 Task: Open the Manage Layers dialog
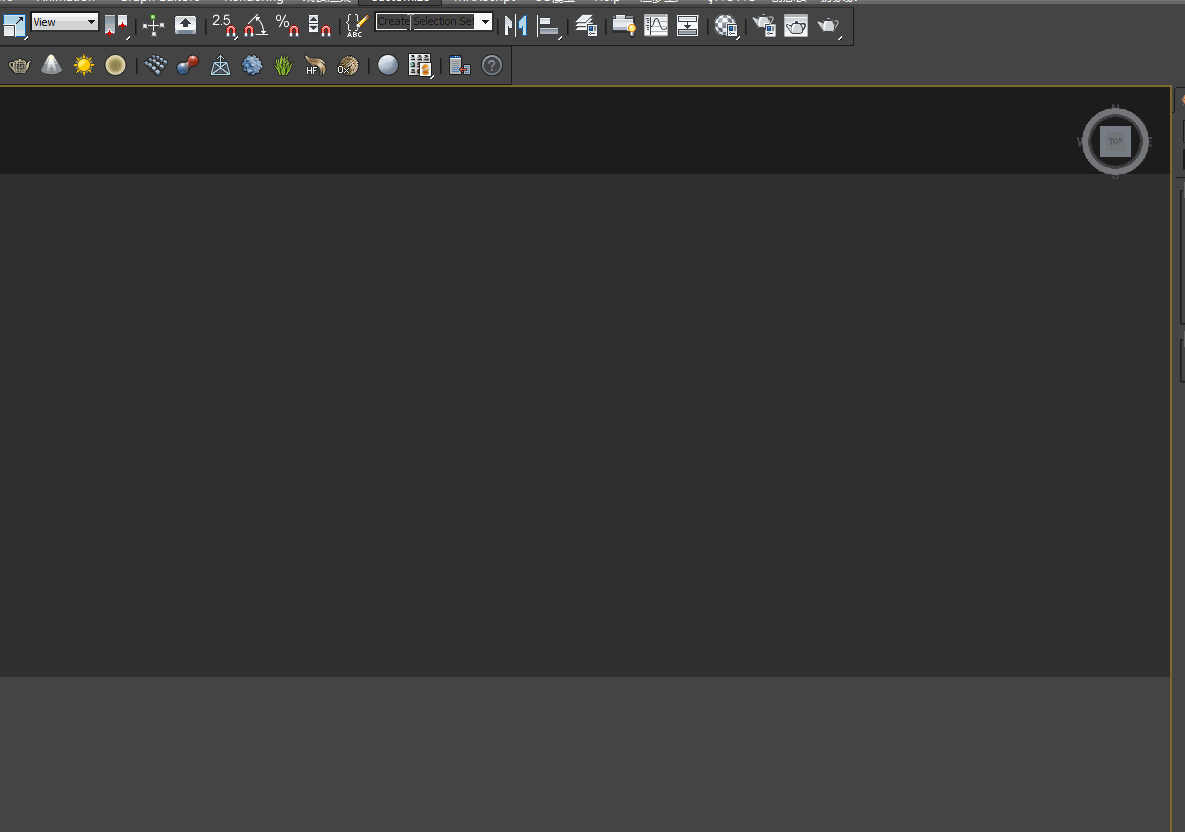[586, 26]
